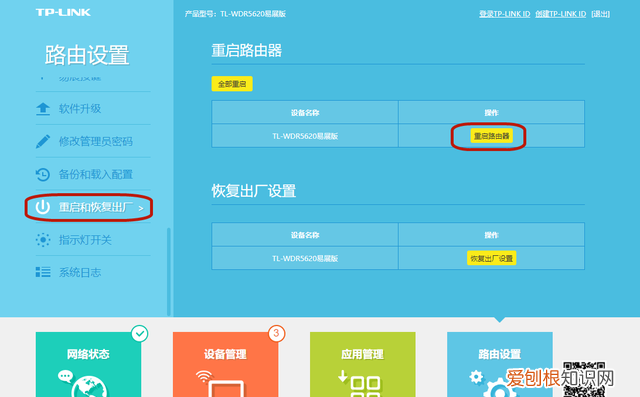Click the 路由设置 sidebar title
This screenshot has width=640, height=397.
coord(87,55)
